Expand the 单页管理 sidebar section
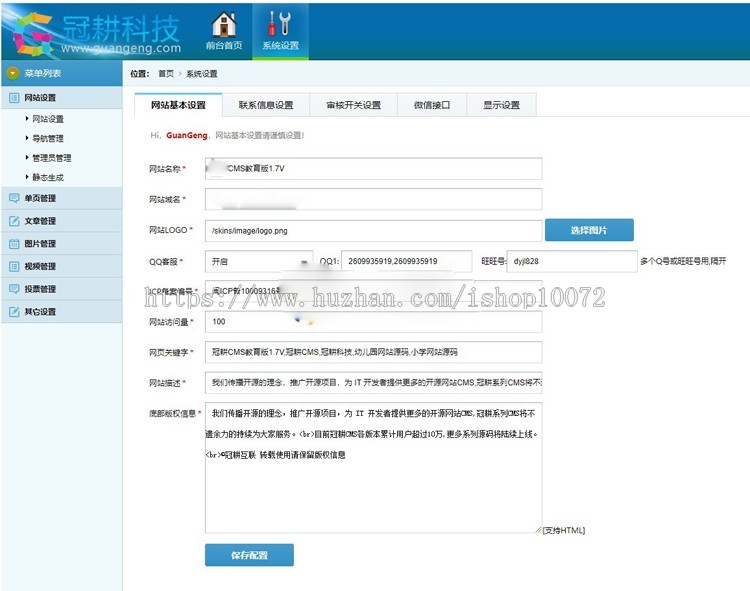 click(x=62, y=198)
